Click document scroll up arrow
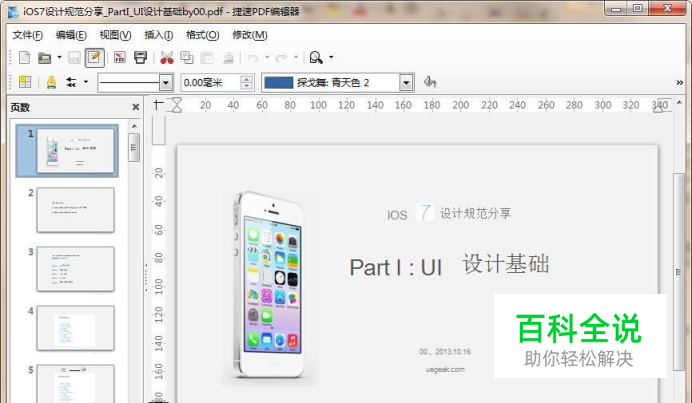 (679, 102)
